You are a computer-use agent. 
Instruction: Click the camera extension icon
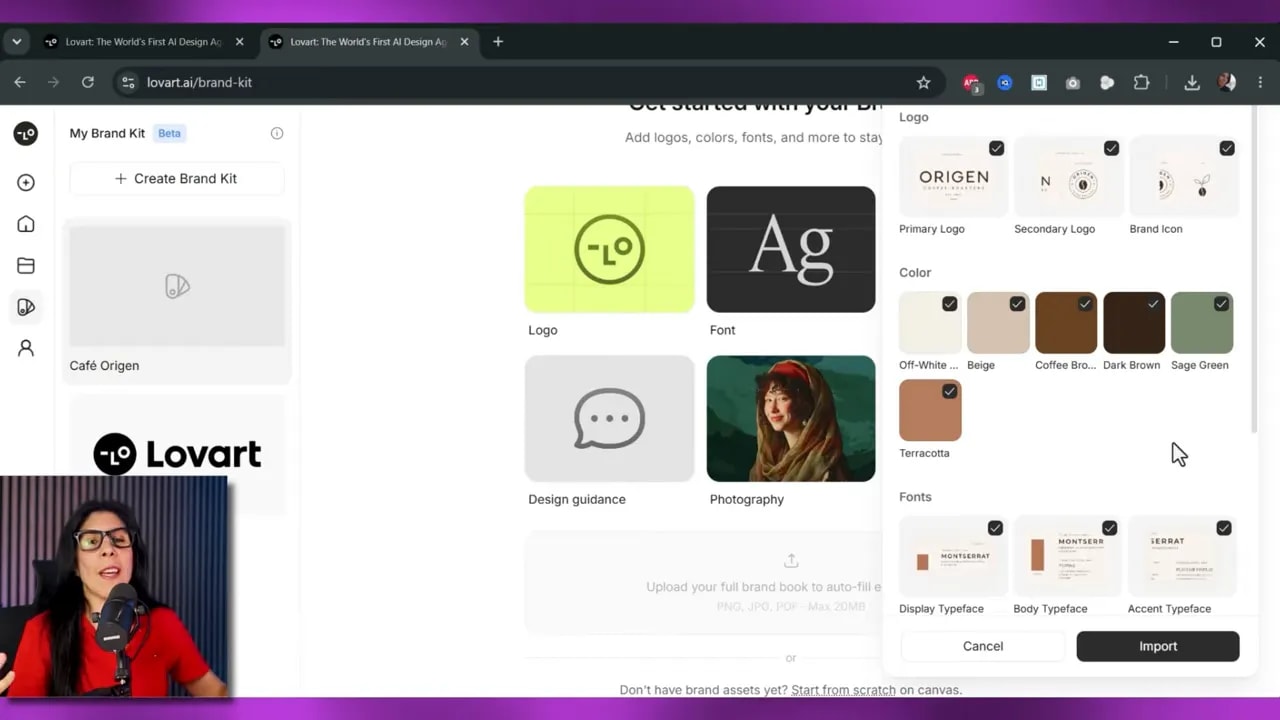[x=1073, y=83]
